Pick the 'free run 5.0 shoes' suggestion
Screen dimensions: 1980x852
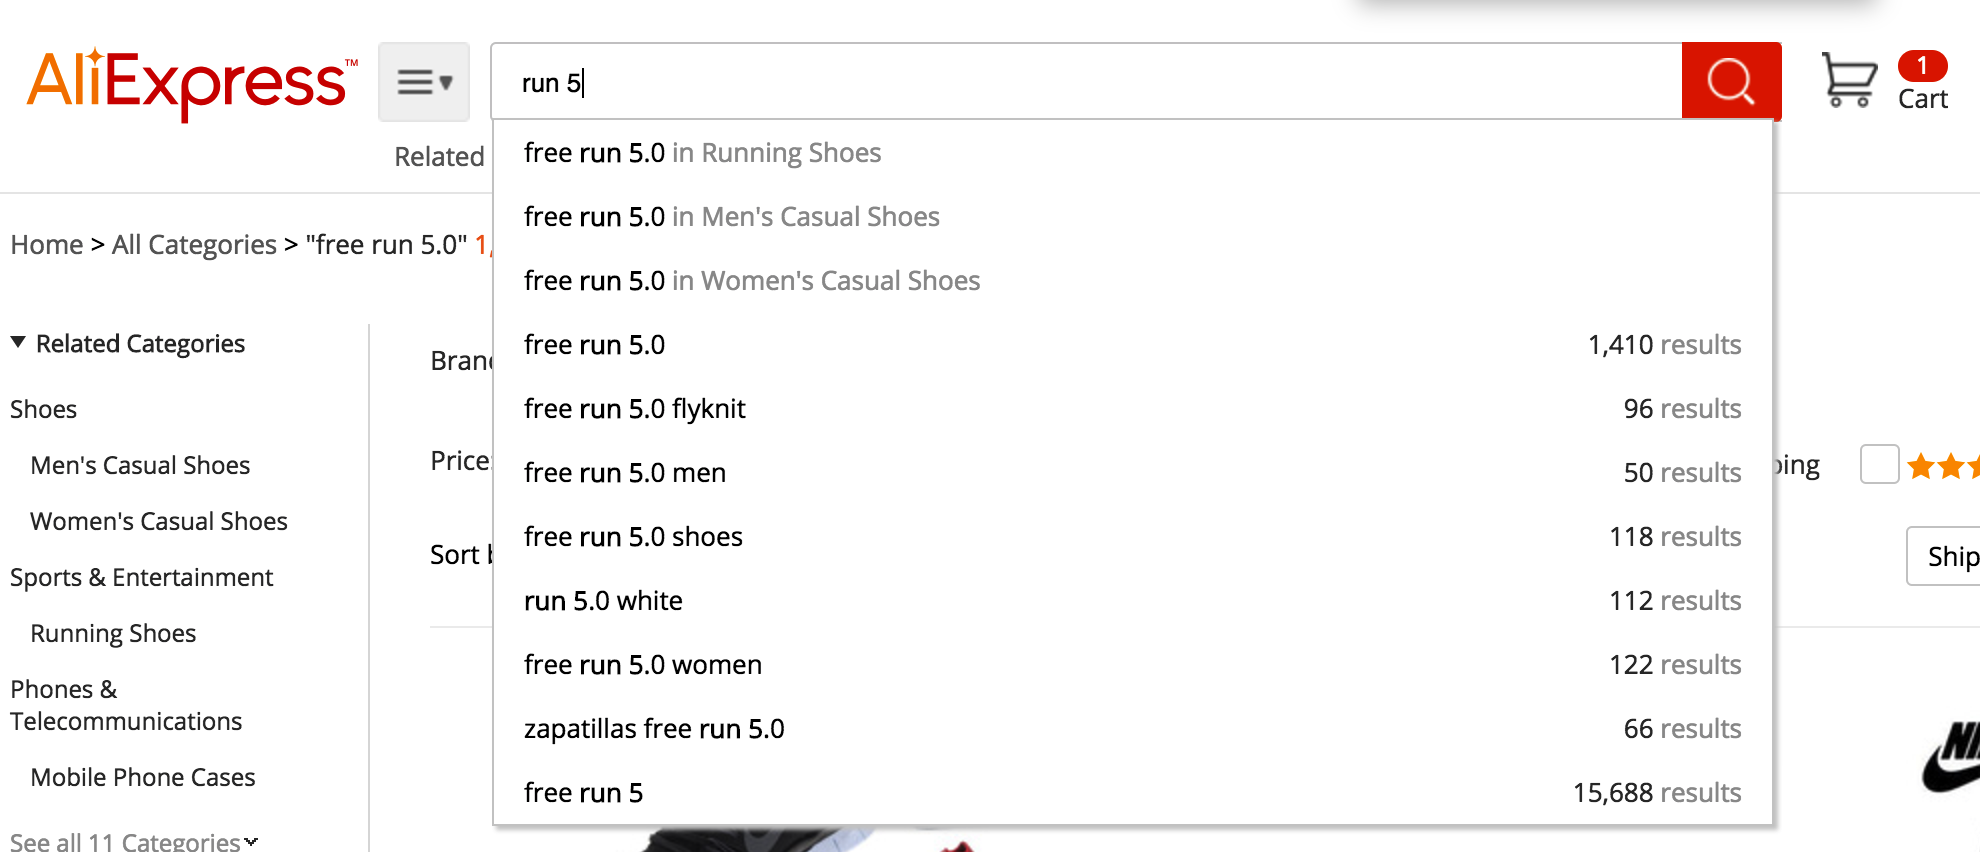tap(1133, 537)
